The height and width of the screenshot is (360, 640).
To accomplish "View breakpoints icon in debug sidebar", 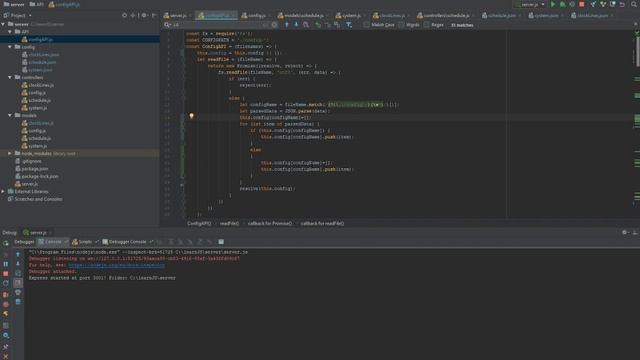I will [x=6, y=295].
